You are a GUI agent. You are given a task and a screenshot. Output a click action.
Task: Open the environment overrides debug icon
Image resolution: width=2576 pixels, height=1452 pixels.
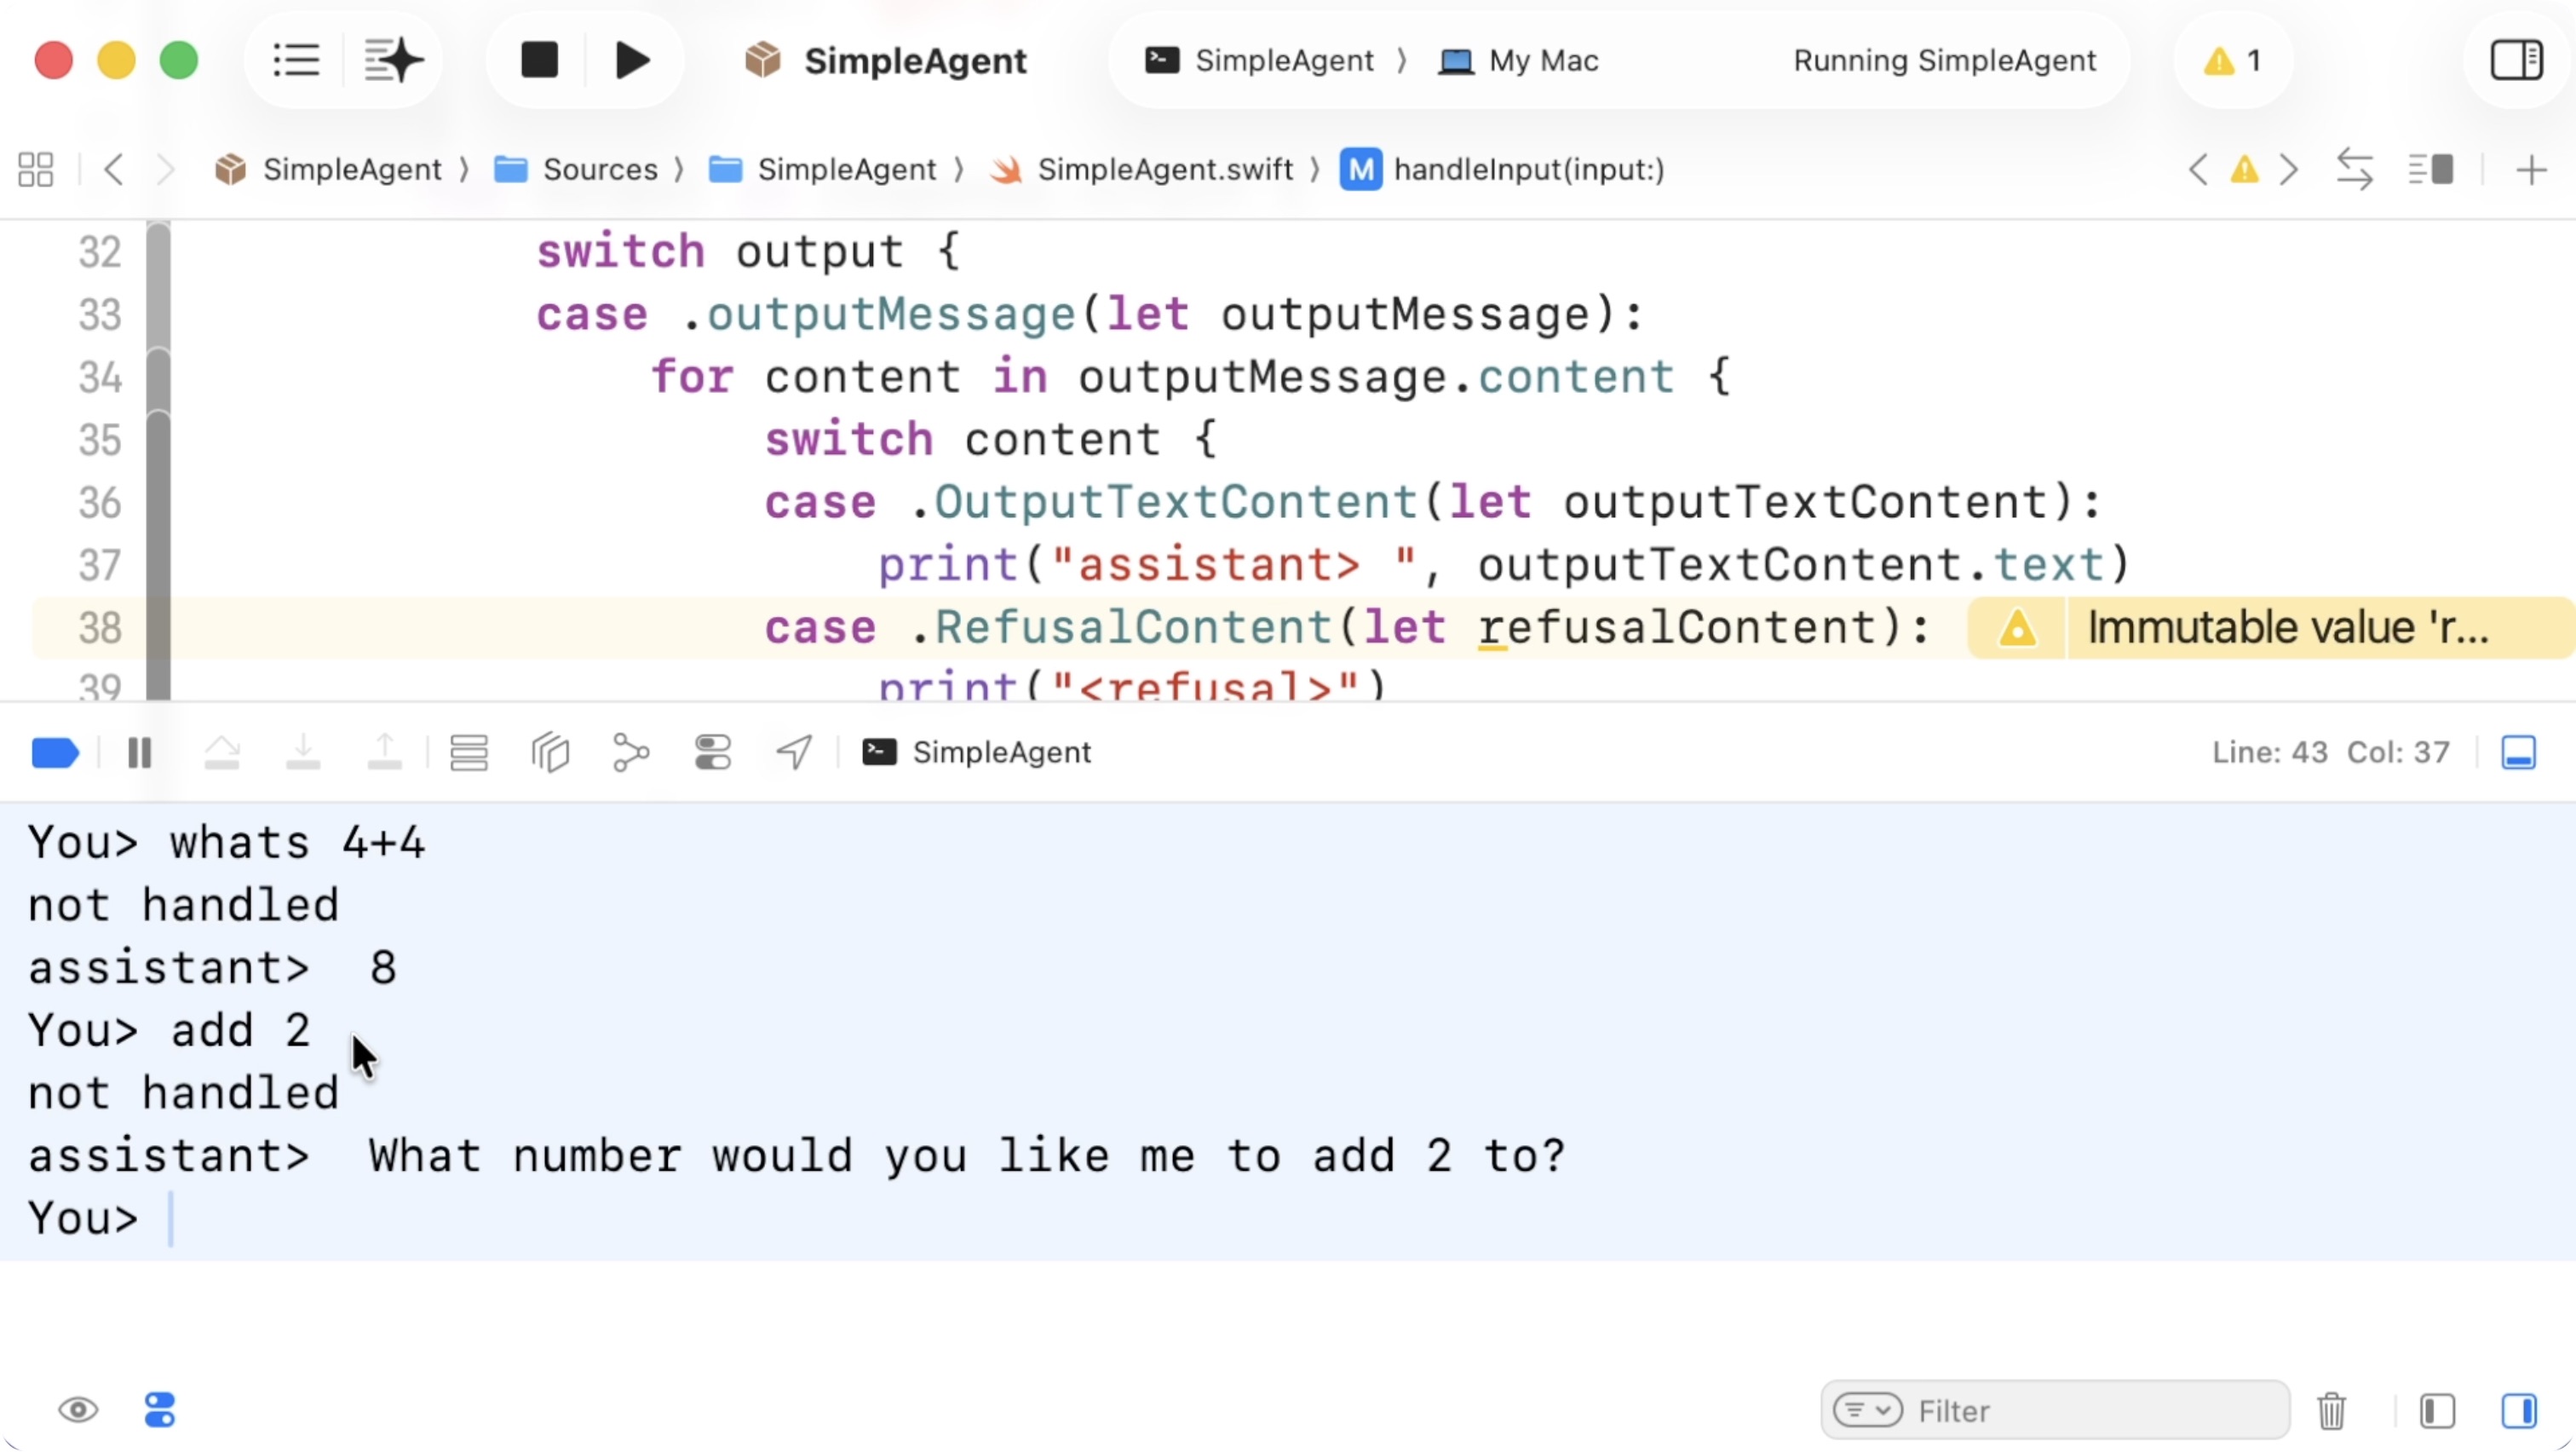[x=713, y=753]
